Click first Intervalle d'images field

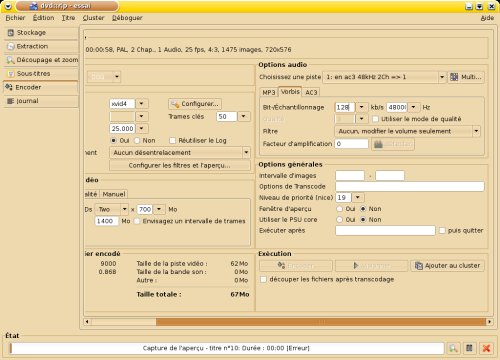click(x=350, y=176)
